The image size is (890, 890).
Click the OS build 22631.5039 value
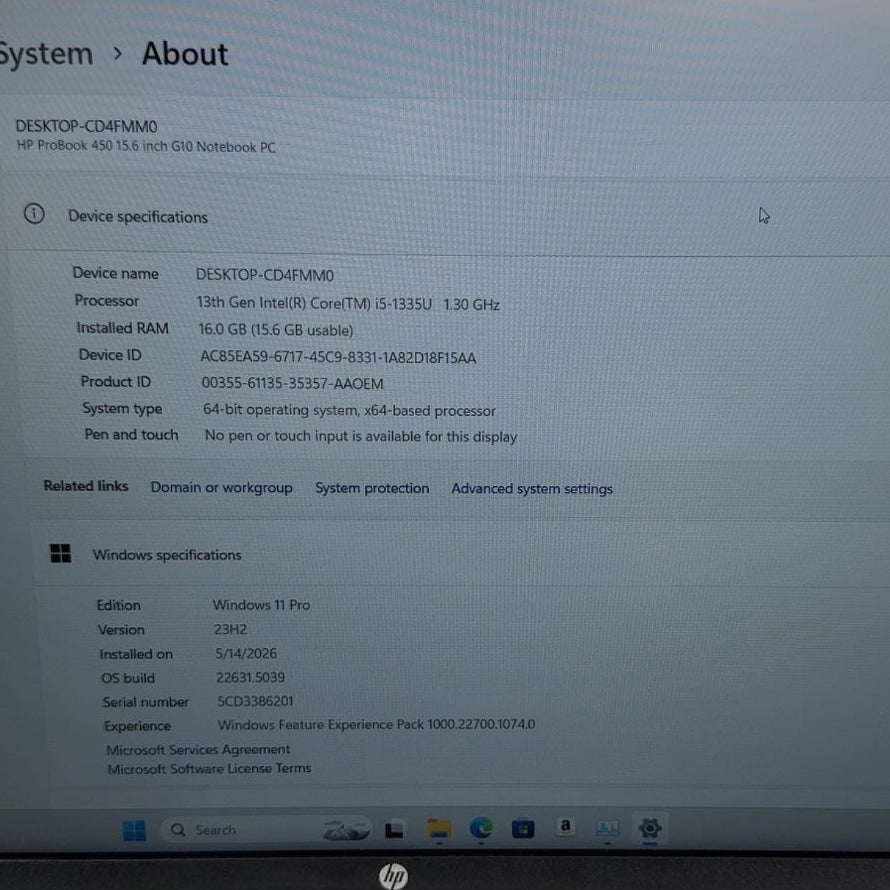coord(250,677)
